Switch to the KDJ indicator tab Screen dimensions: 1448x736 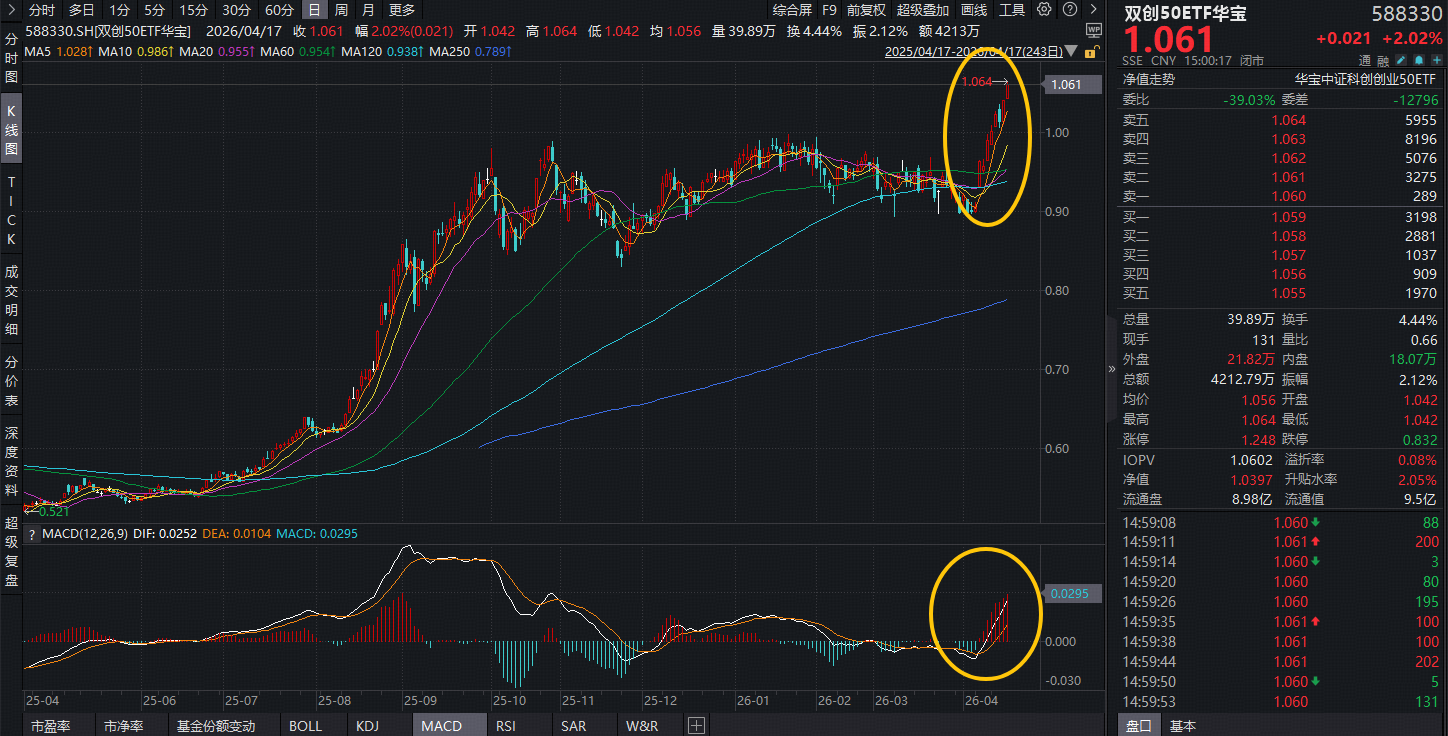coord(368,725)
